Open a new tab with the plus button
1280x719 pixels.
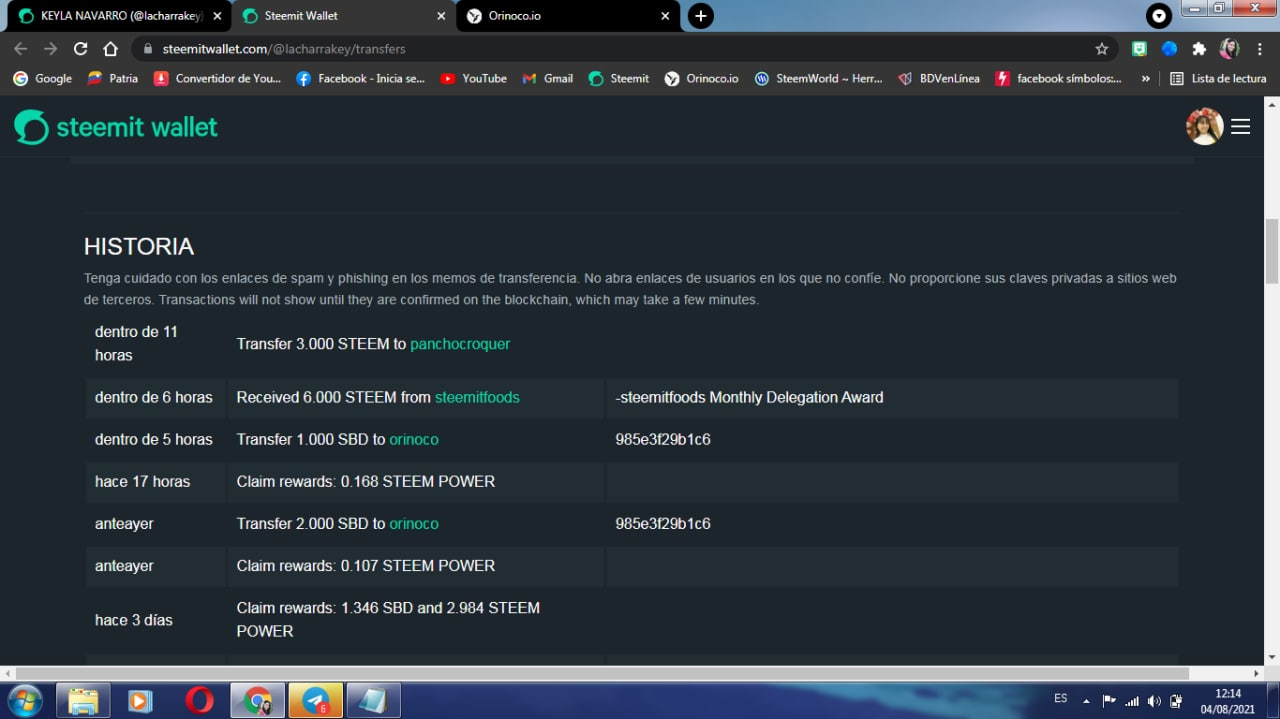701,16
